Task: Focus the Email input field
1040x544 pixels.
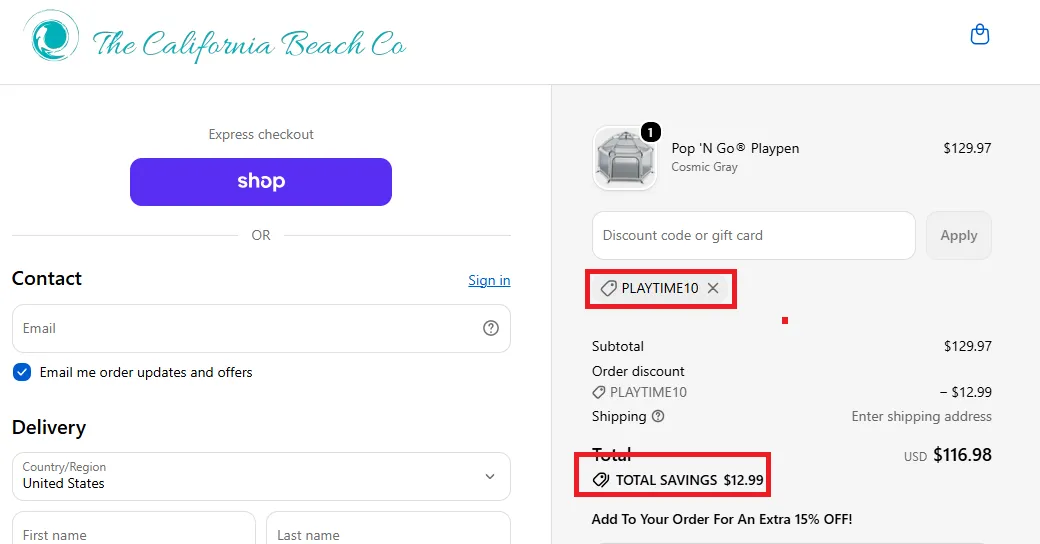Action: [261, 328]
